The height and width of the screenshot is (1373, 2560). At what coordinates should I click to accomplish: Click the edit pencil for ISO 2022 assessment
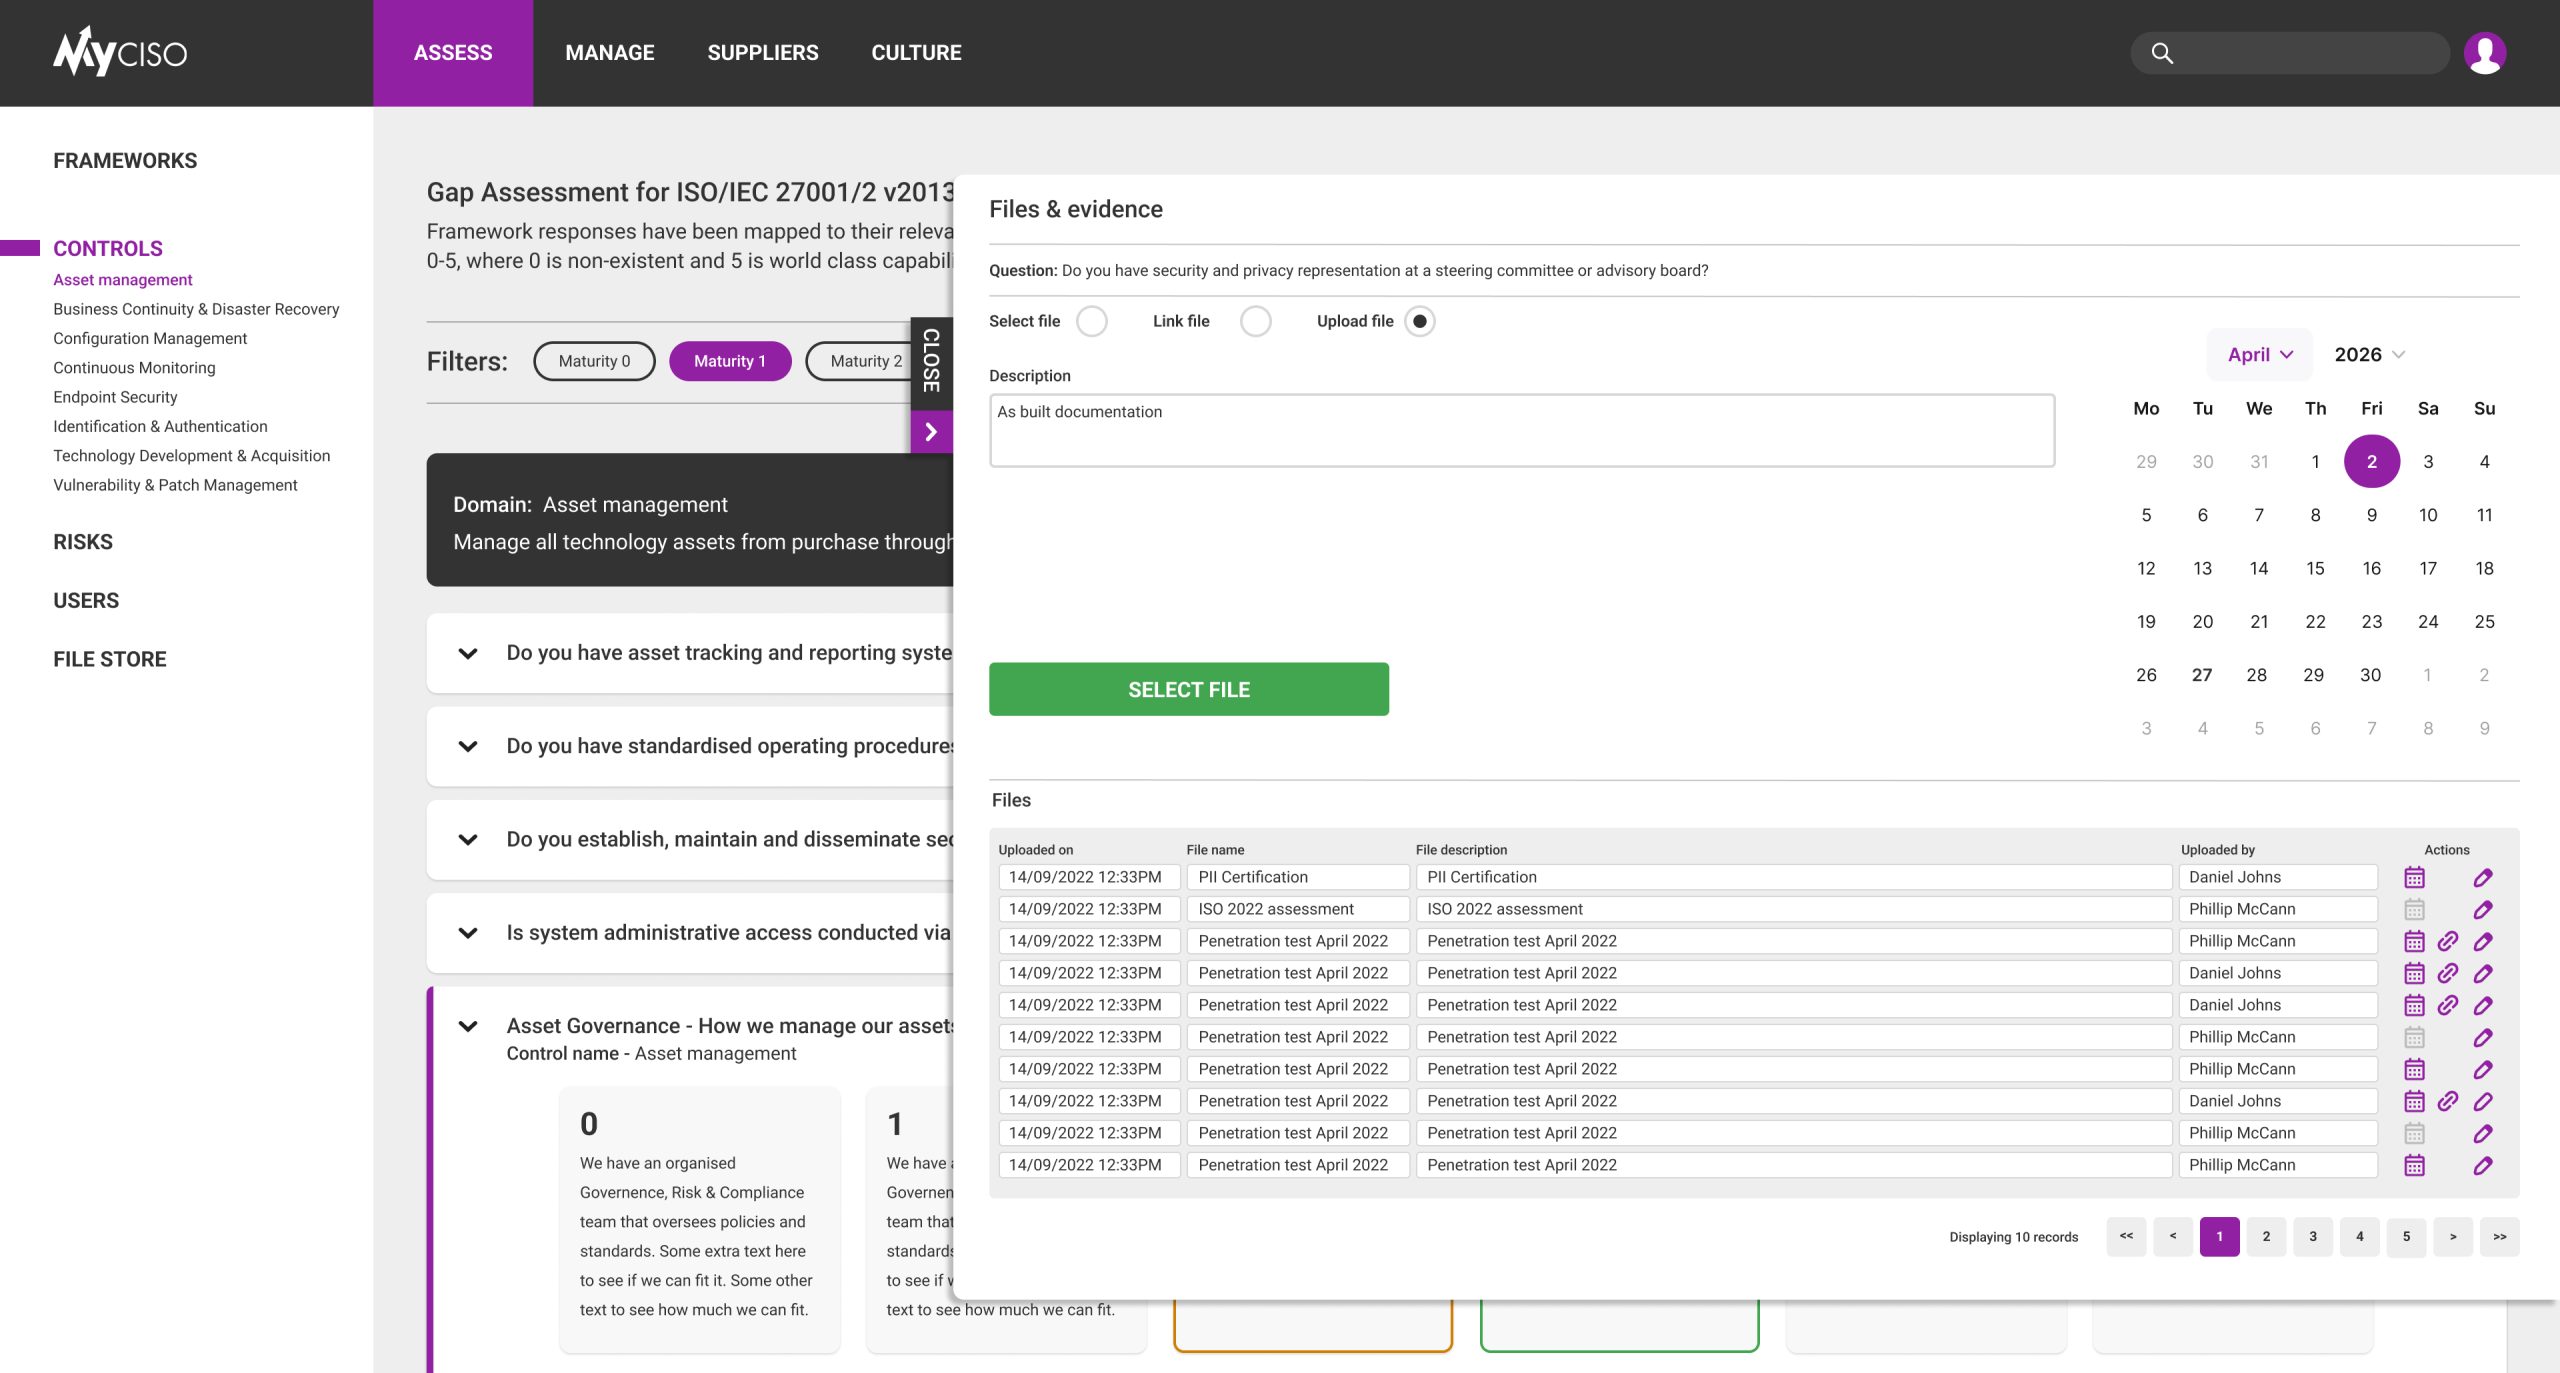click(2482, 909)
